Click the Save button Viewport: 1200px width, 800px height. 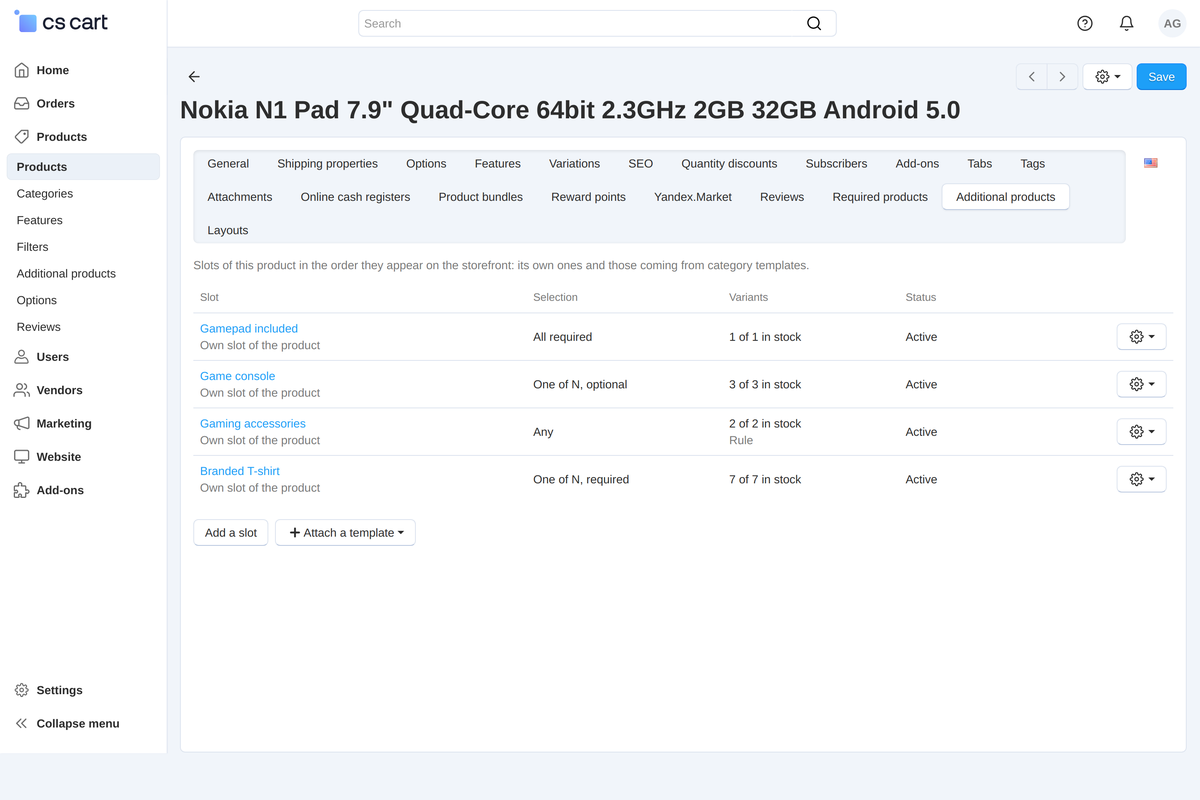pos(1161,77)
